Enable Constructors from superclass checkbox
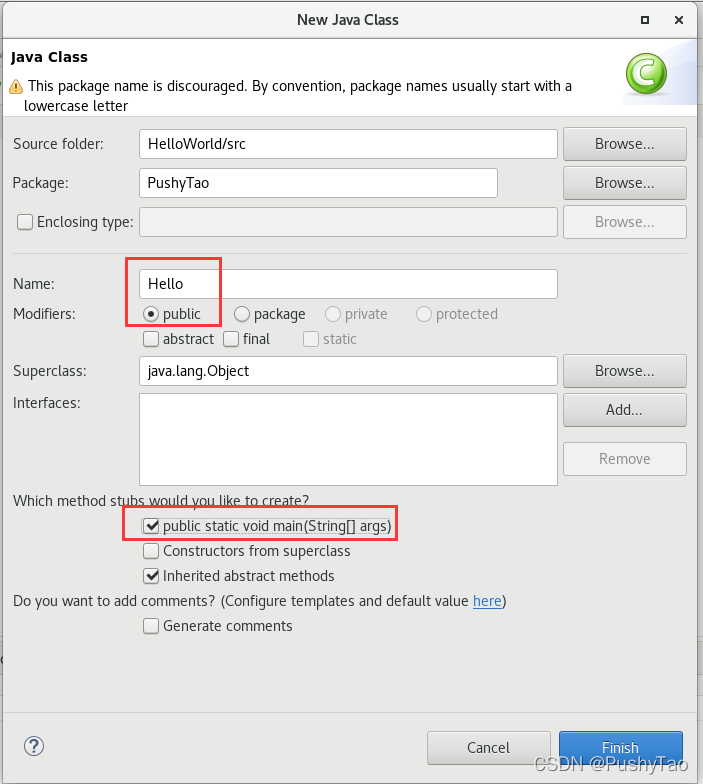The width and height of the screenshot is (703, 784). 150,551
